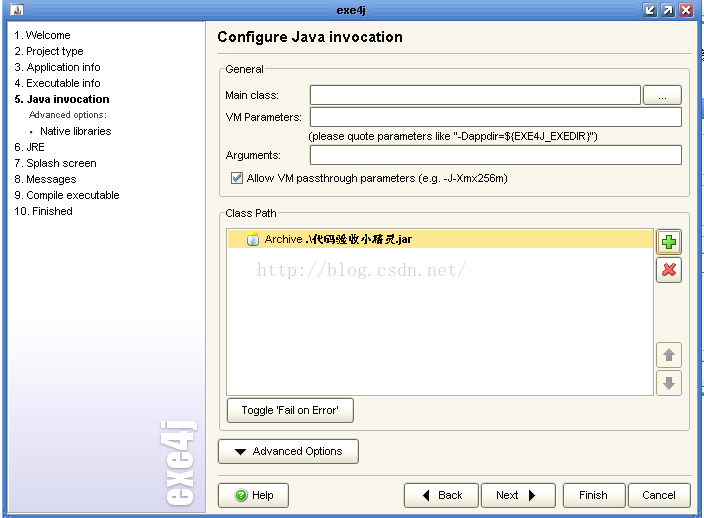Click the exe4j application icon in title bar
Screen dimensions: 704x518
point(17,9)
